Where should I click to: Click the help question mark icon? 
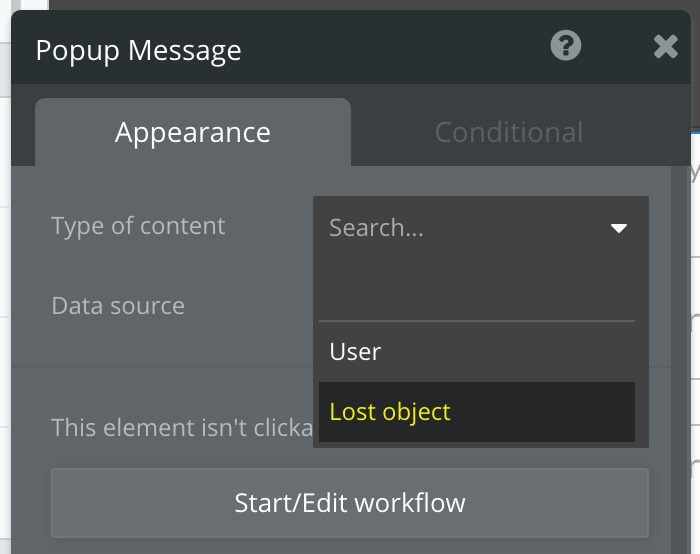coord(566,46)
